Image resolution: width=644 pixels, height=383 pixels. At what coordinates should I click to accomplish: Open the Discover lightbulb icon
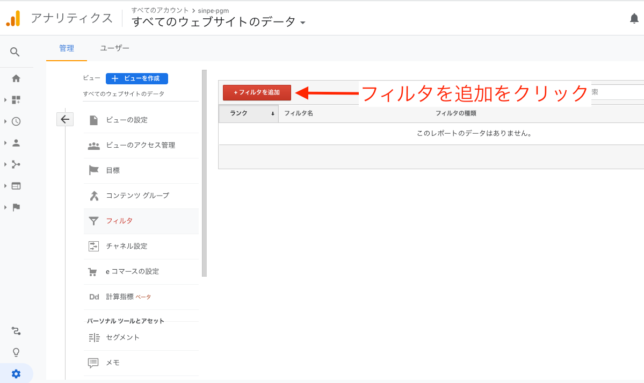16,352
